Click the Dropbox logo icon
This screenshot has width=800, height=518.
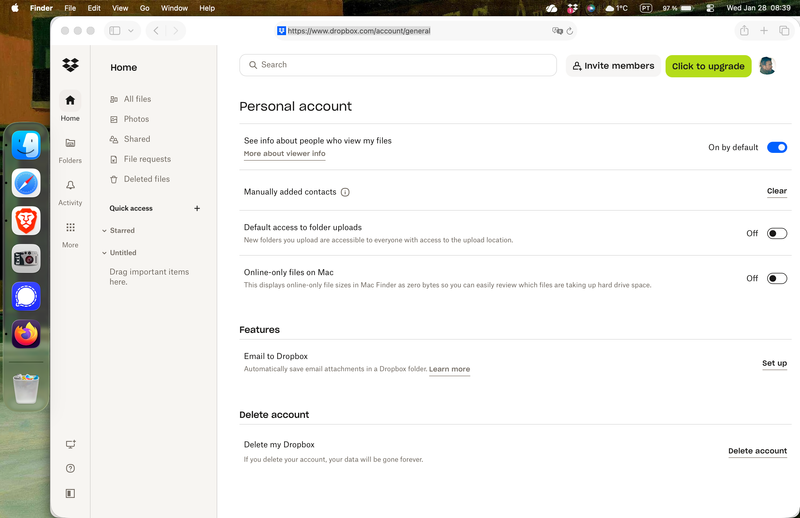click(x=70, y=66)
